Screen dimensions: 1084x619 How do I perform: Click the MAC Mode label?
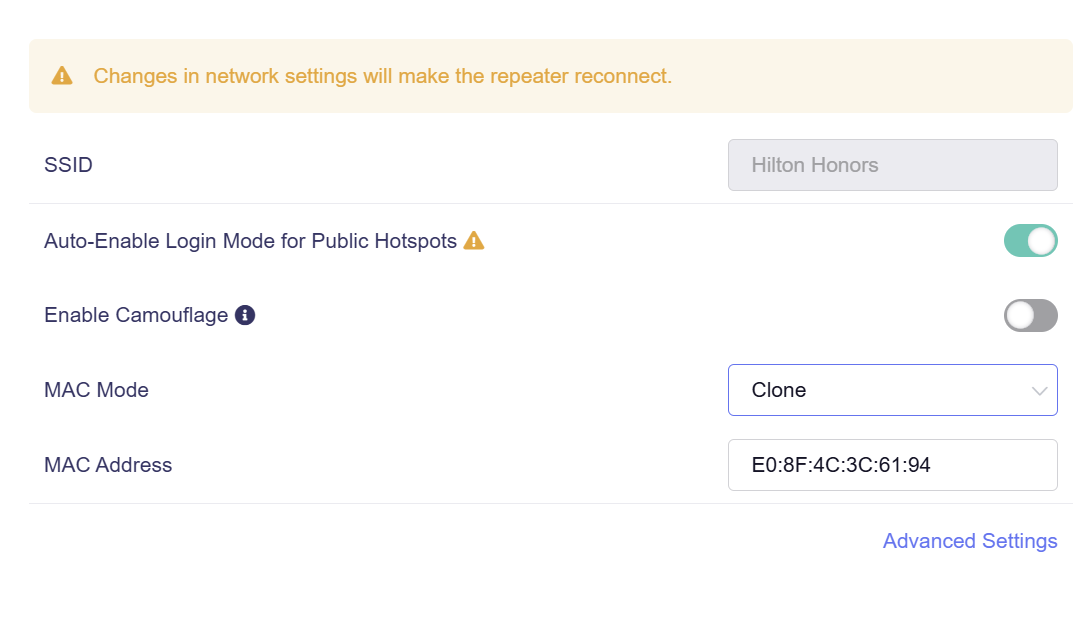(97, 390)
